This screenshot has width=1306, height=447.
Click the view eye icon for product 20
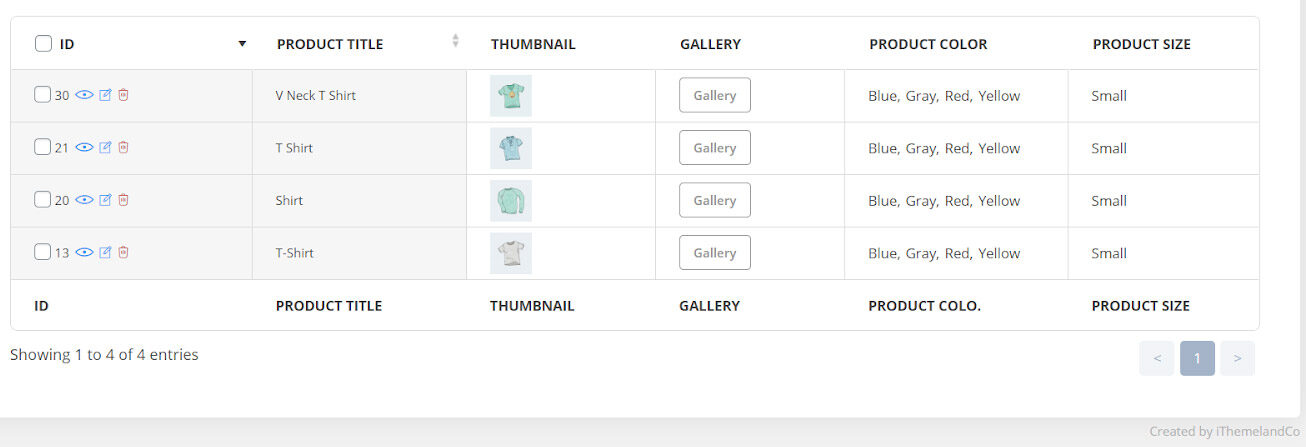coord(85,200)
